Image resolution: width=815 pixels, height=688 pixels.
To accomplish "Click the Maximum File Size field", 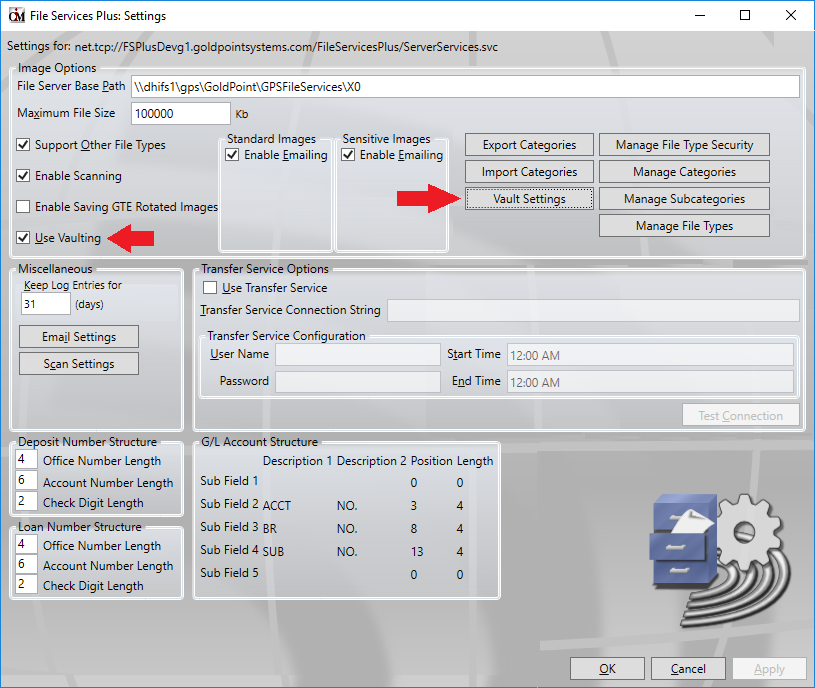I will click(x=180, y=113).
